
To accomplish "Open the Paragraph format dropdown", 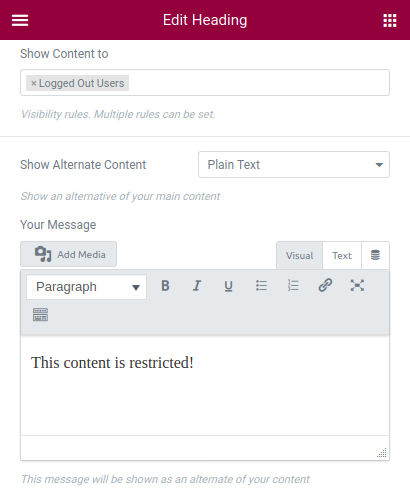I will click(86, 287).
